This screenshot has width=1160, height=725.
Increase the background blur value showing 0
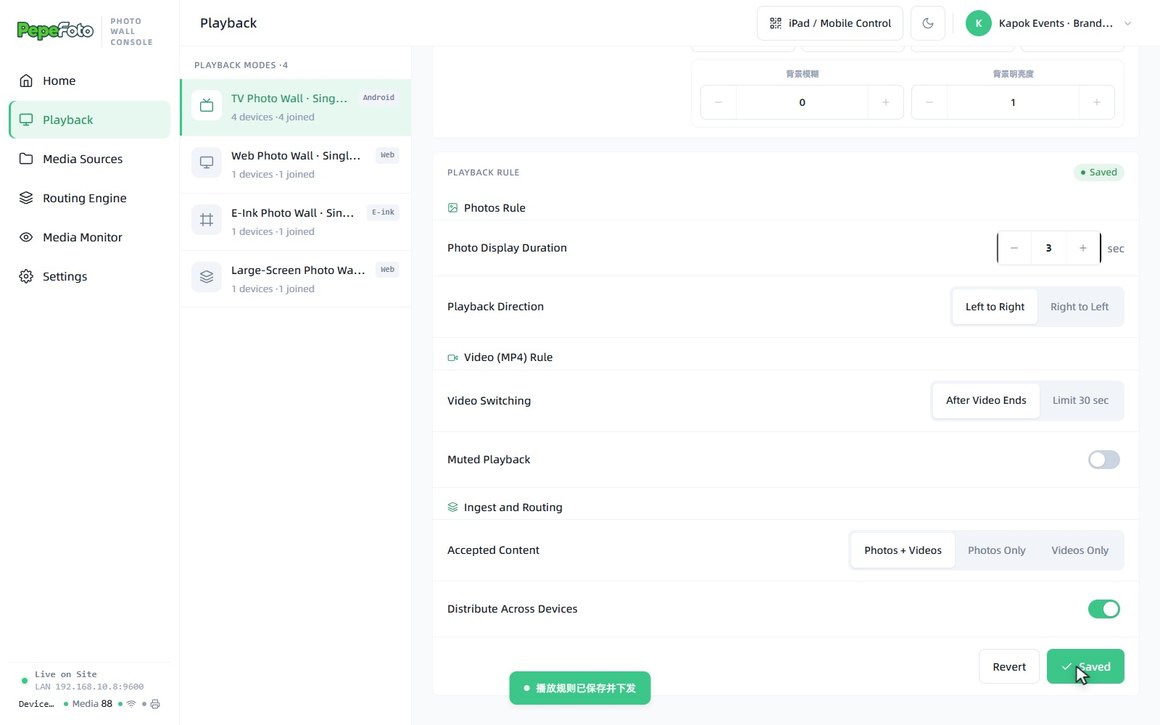point(886,103)
